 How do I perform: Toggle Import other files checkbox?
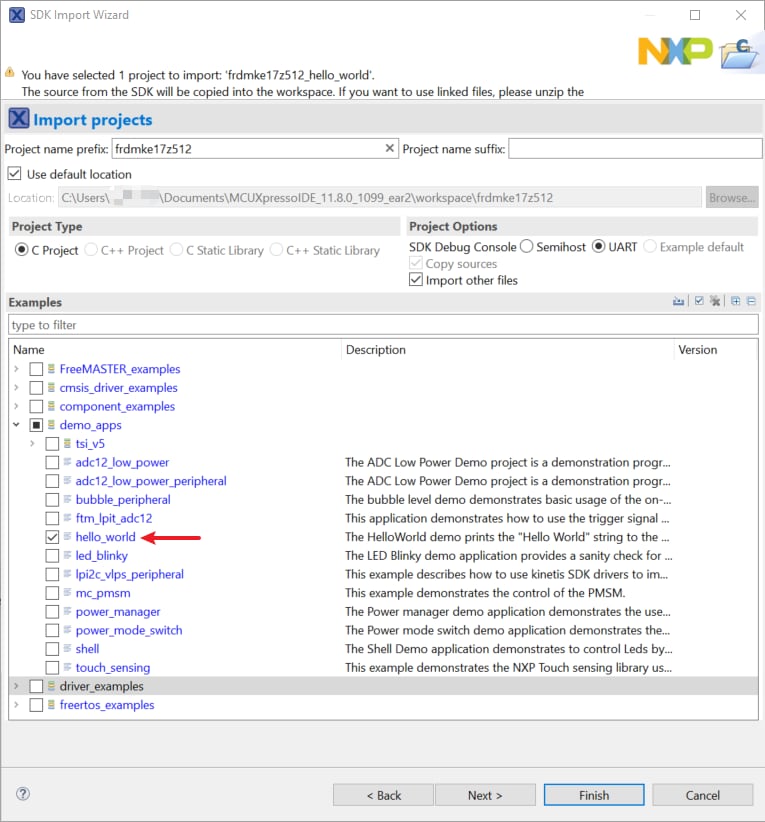pos(415,280)
